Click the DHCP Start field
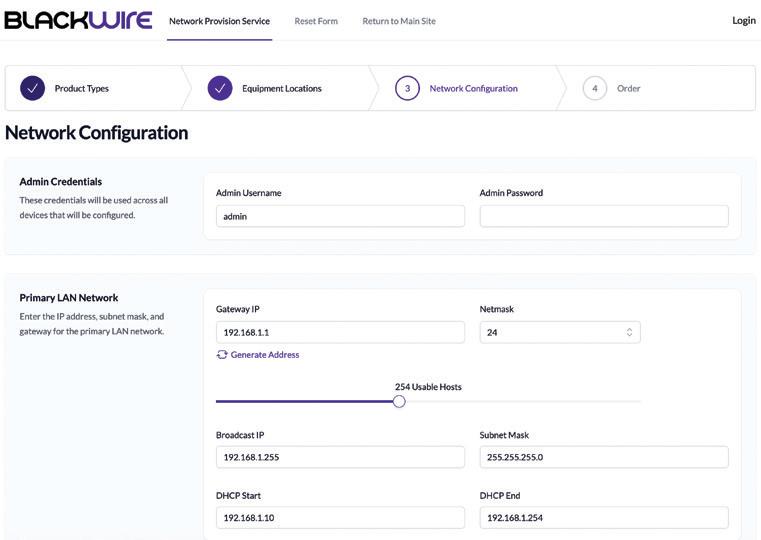The image size is (761, 540). 340,518
